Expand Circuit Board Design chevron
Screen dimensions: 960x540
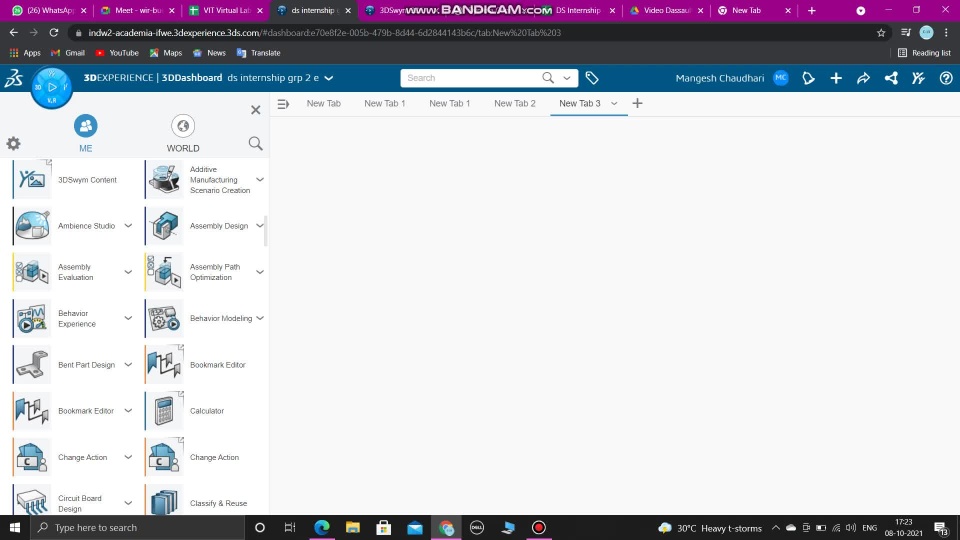coord(128,503)
